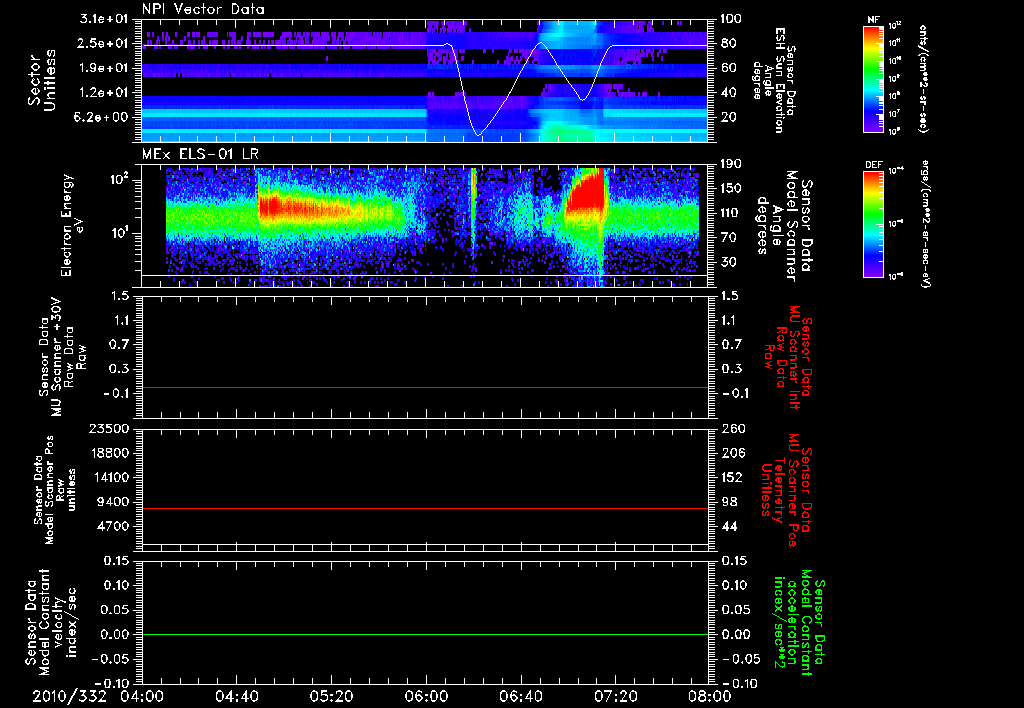Click the 70 scanner angle tick
This screenshot has height=708, width=1024.
point(728,237)
